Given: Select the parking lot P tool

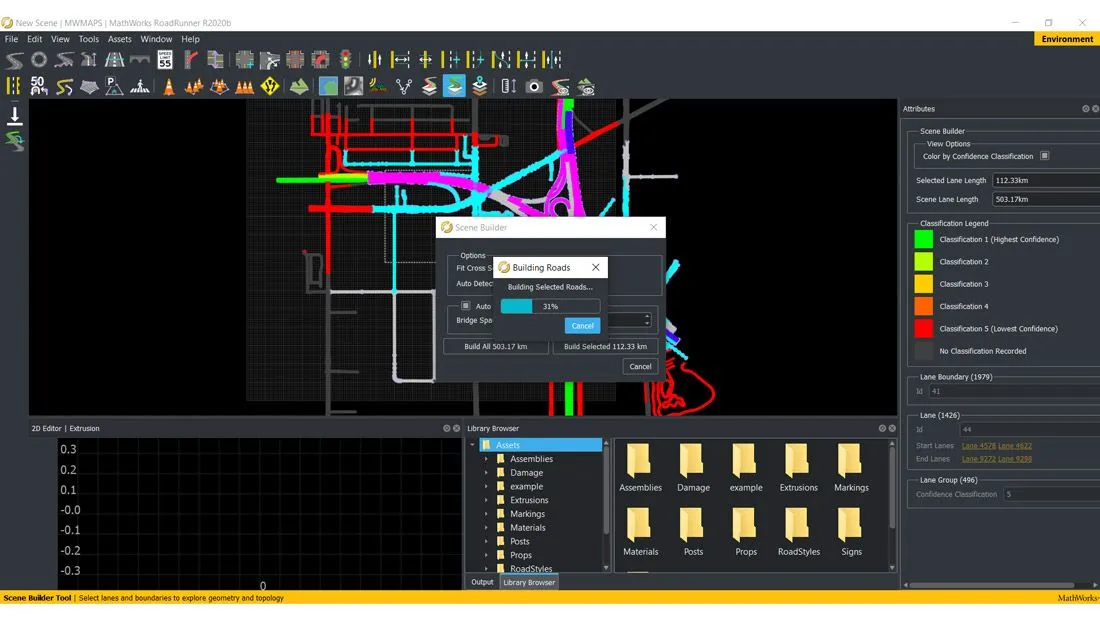Looking at the screenshot, I should (114, 86).
